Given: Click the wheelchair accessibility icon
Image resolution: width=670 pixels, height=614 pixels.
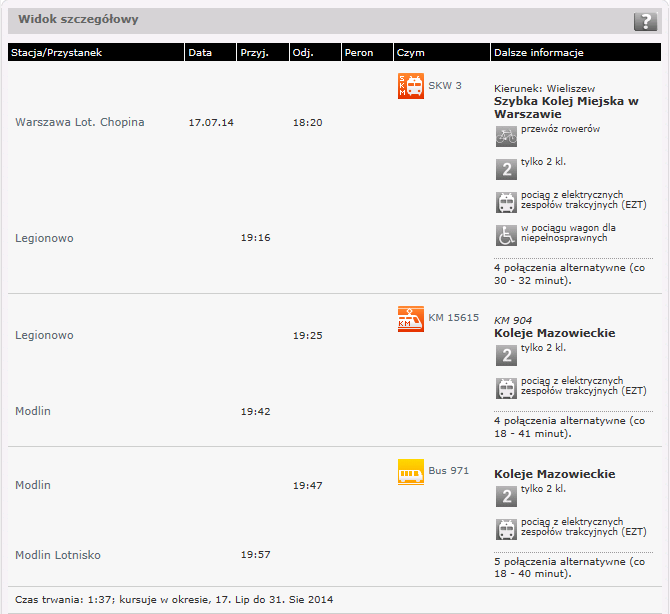Looking at the screenshot, I should coord(506,235).
